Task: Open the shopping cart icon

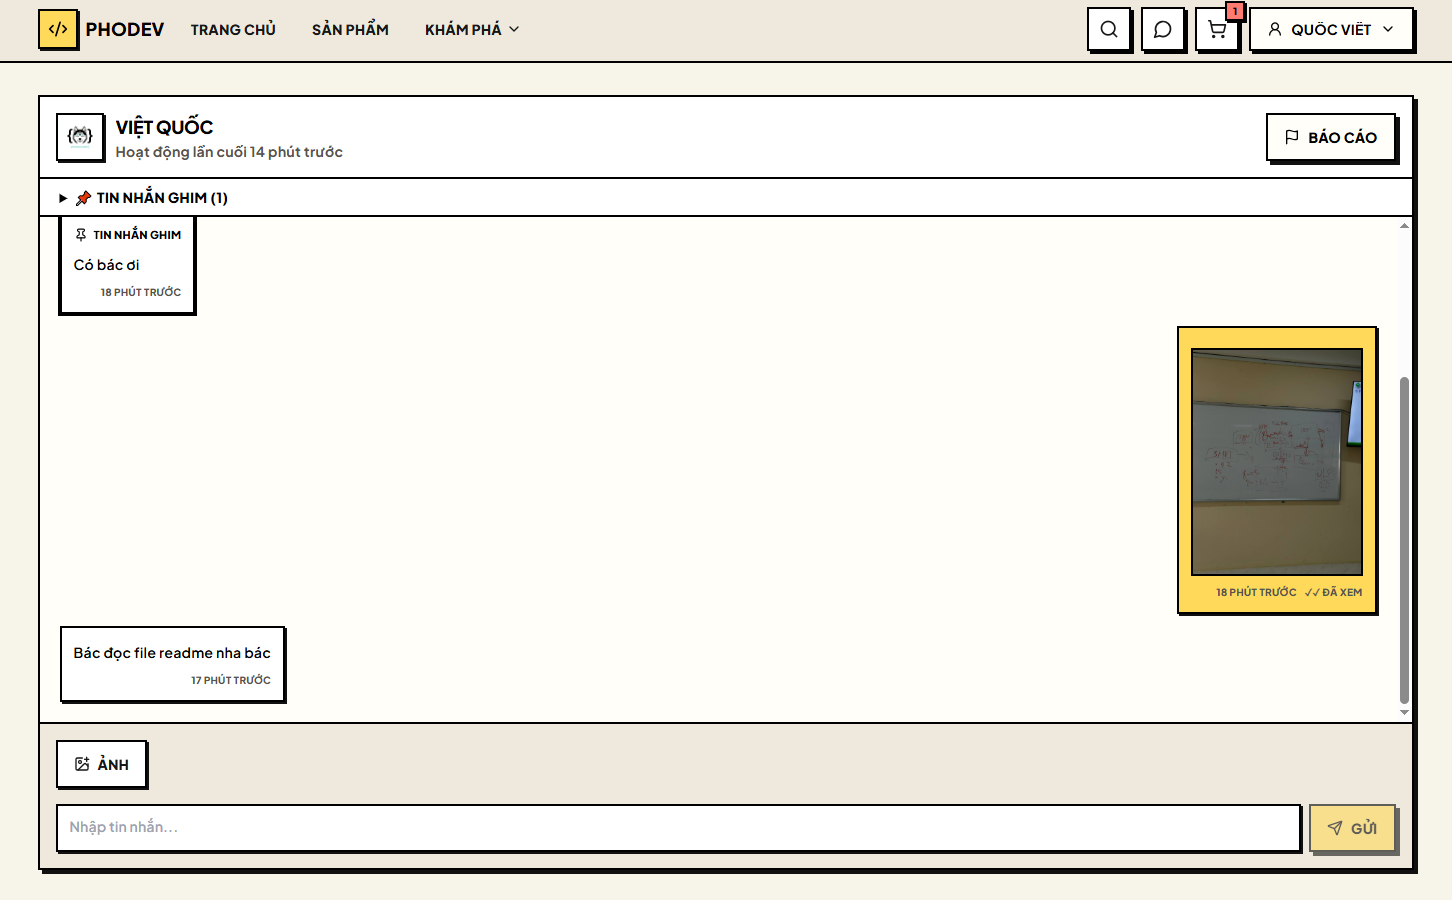Action: (x=1217, y=29)
